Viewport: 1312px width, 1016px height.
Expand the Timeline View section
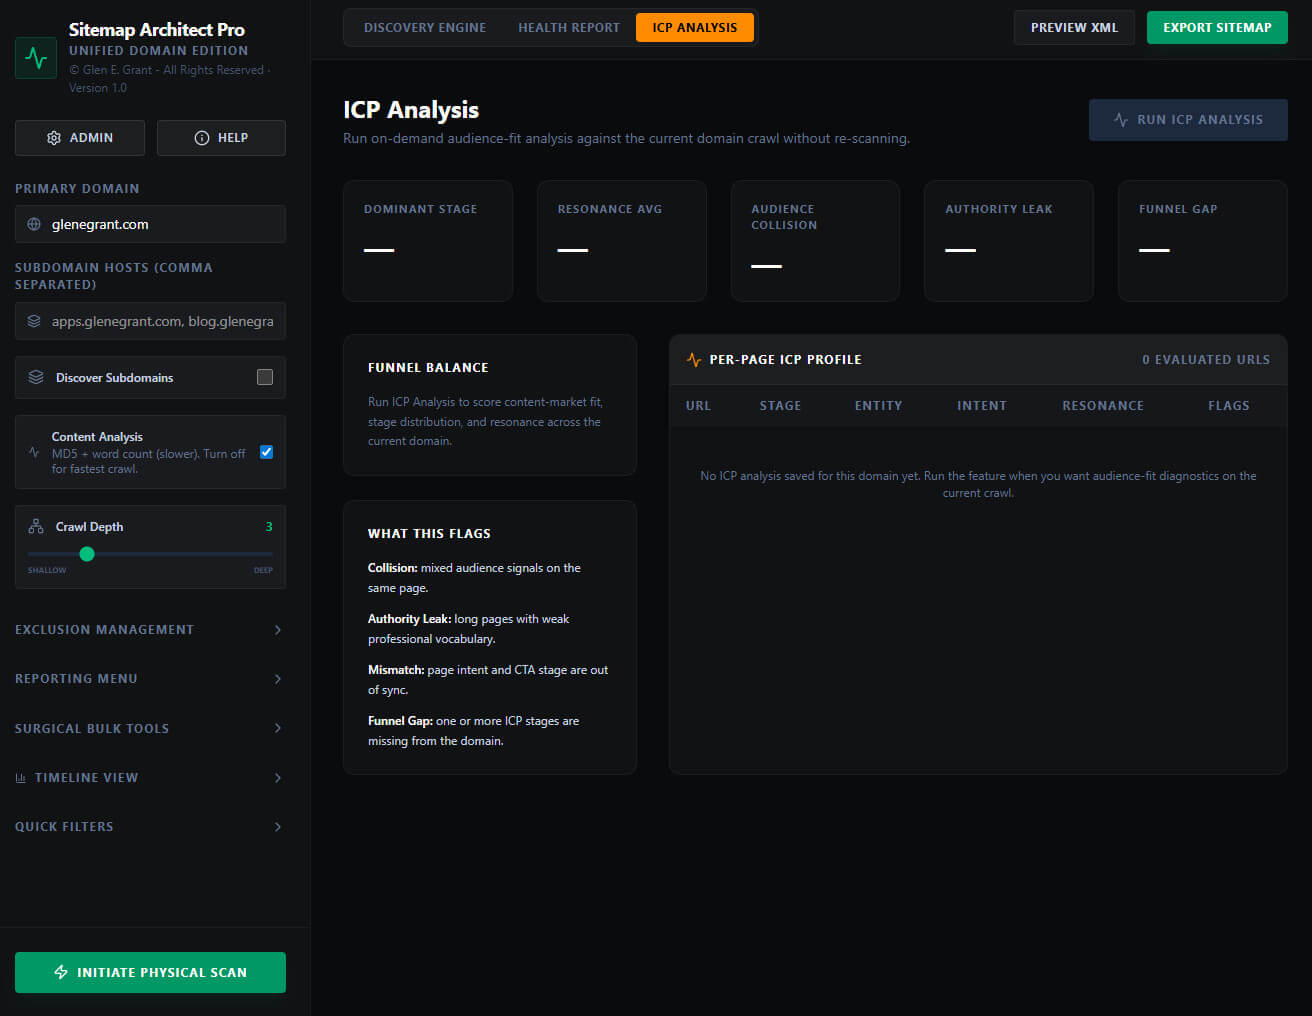point(150,778)
